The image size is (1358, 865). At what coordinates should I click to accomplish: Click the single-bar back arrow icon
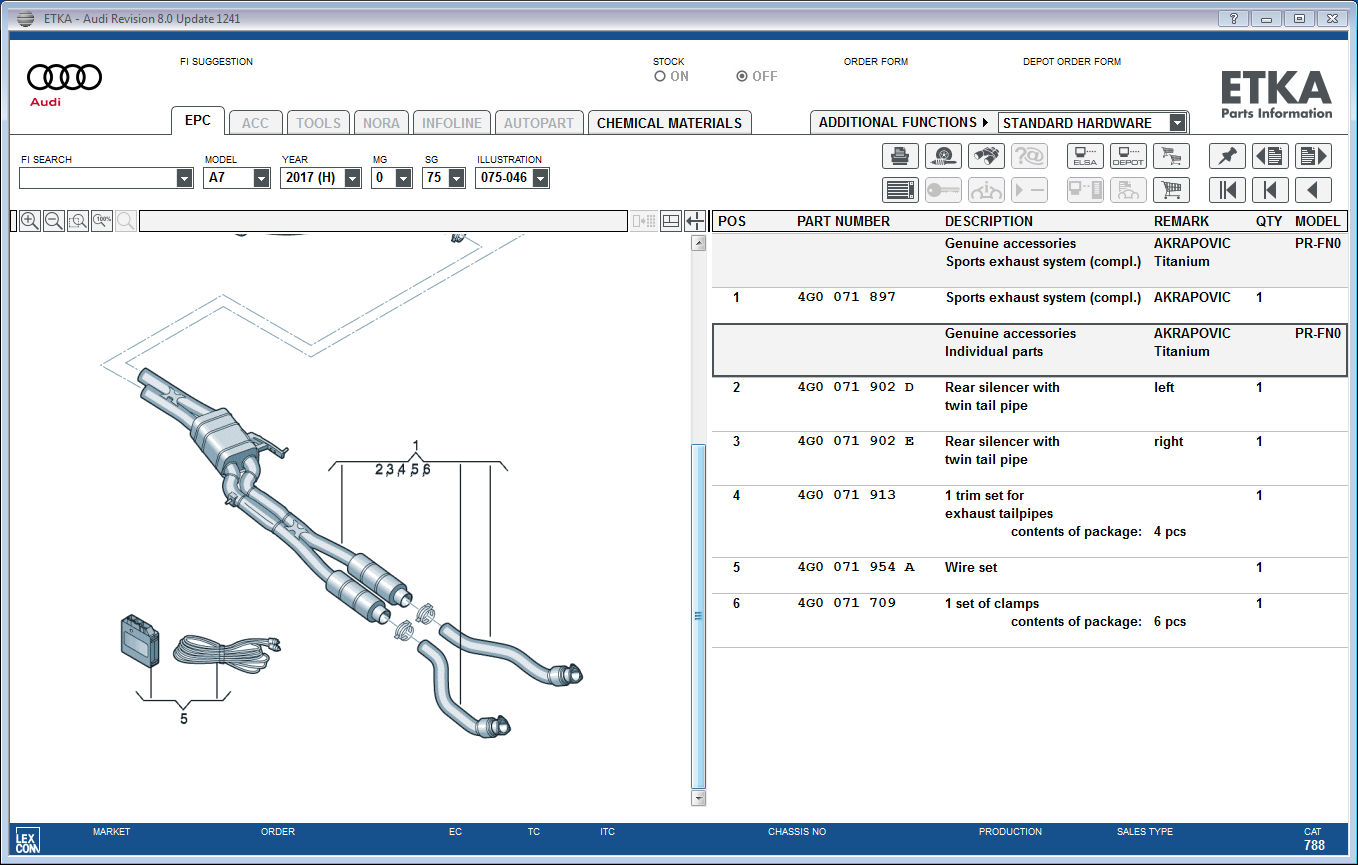coord(1270,190)
